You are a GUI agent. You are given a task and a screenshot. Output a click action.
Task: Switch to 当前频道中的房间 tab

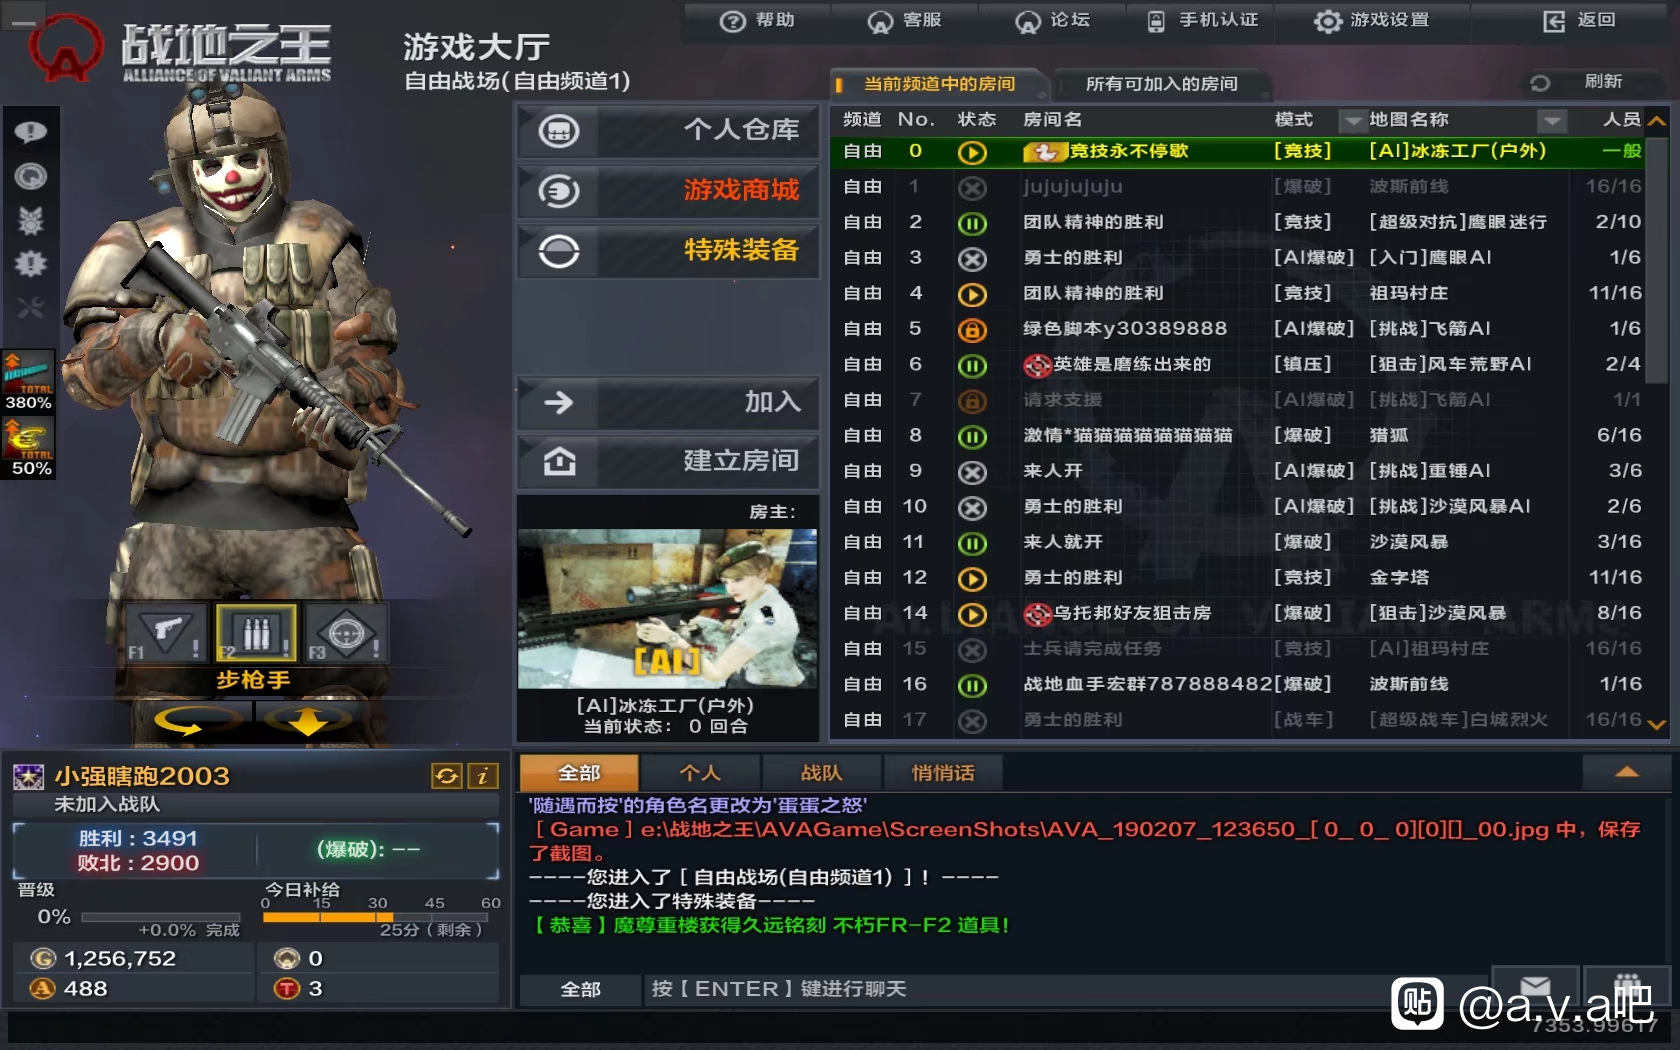[938, 84]
